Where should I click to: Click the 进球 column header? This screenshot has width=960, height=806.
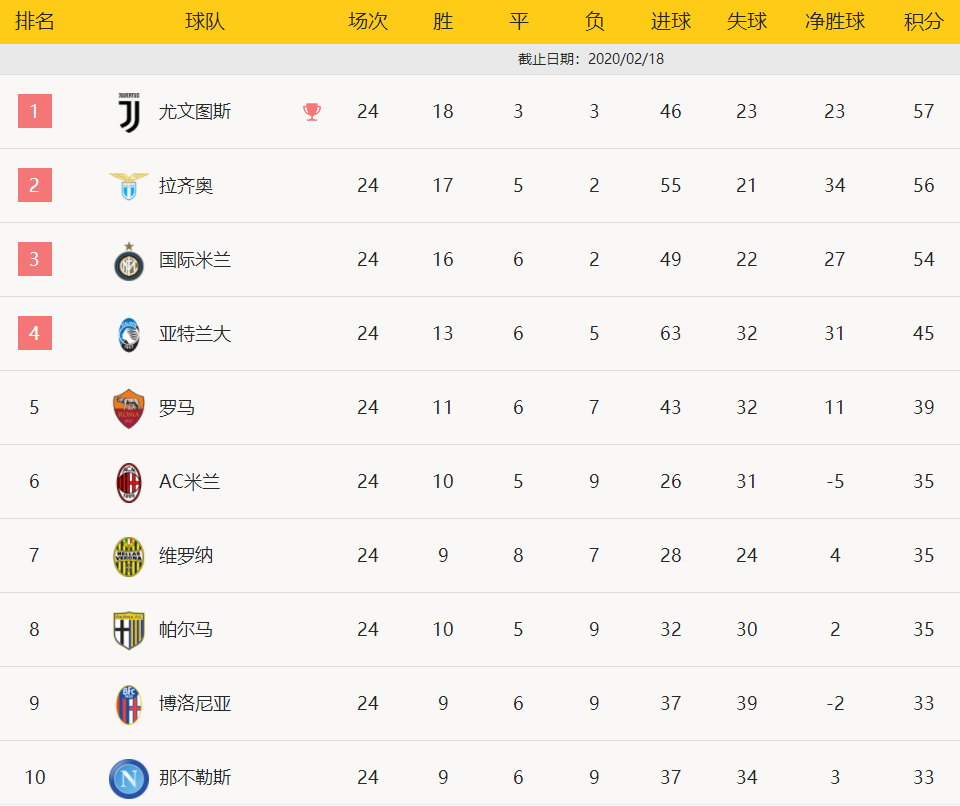click(670, 21)
